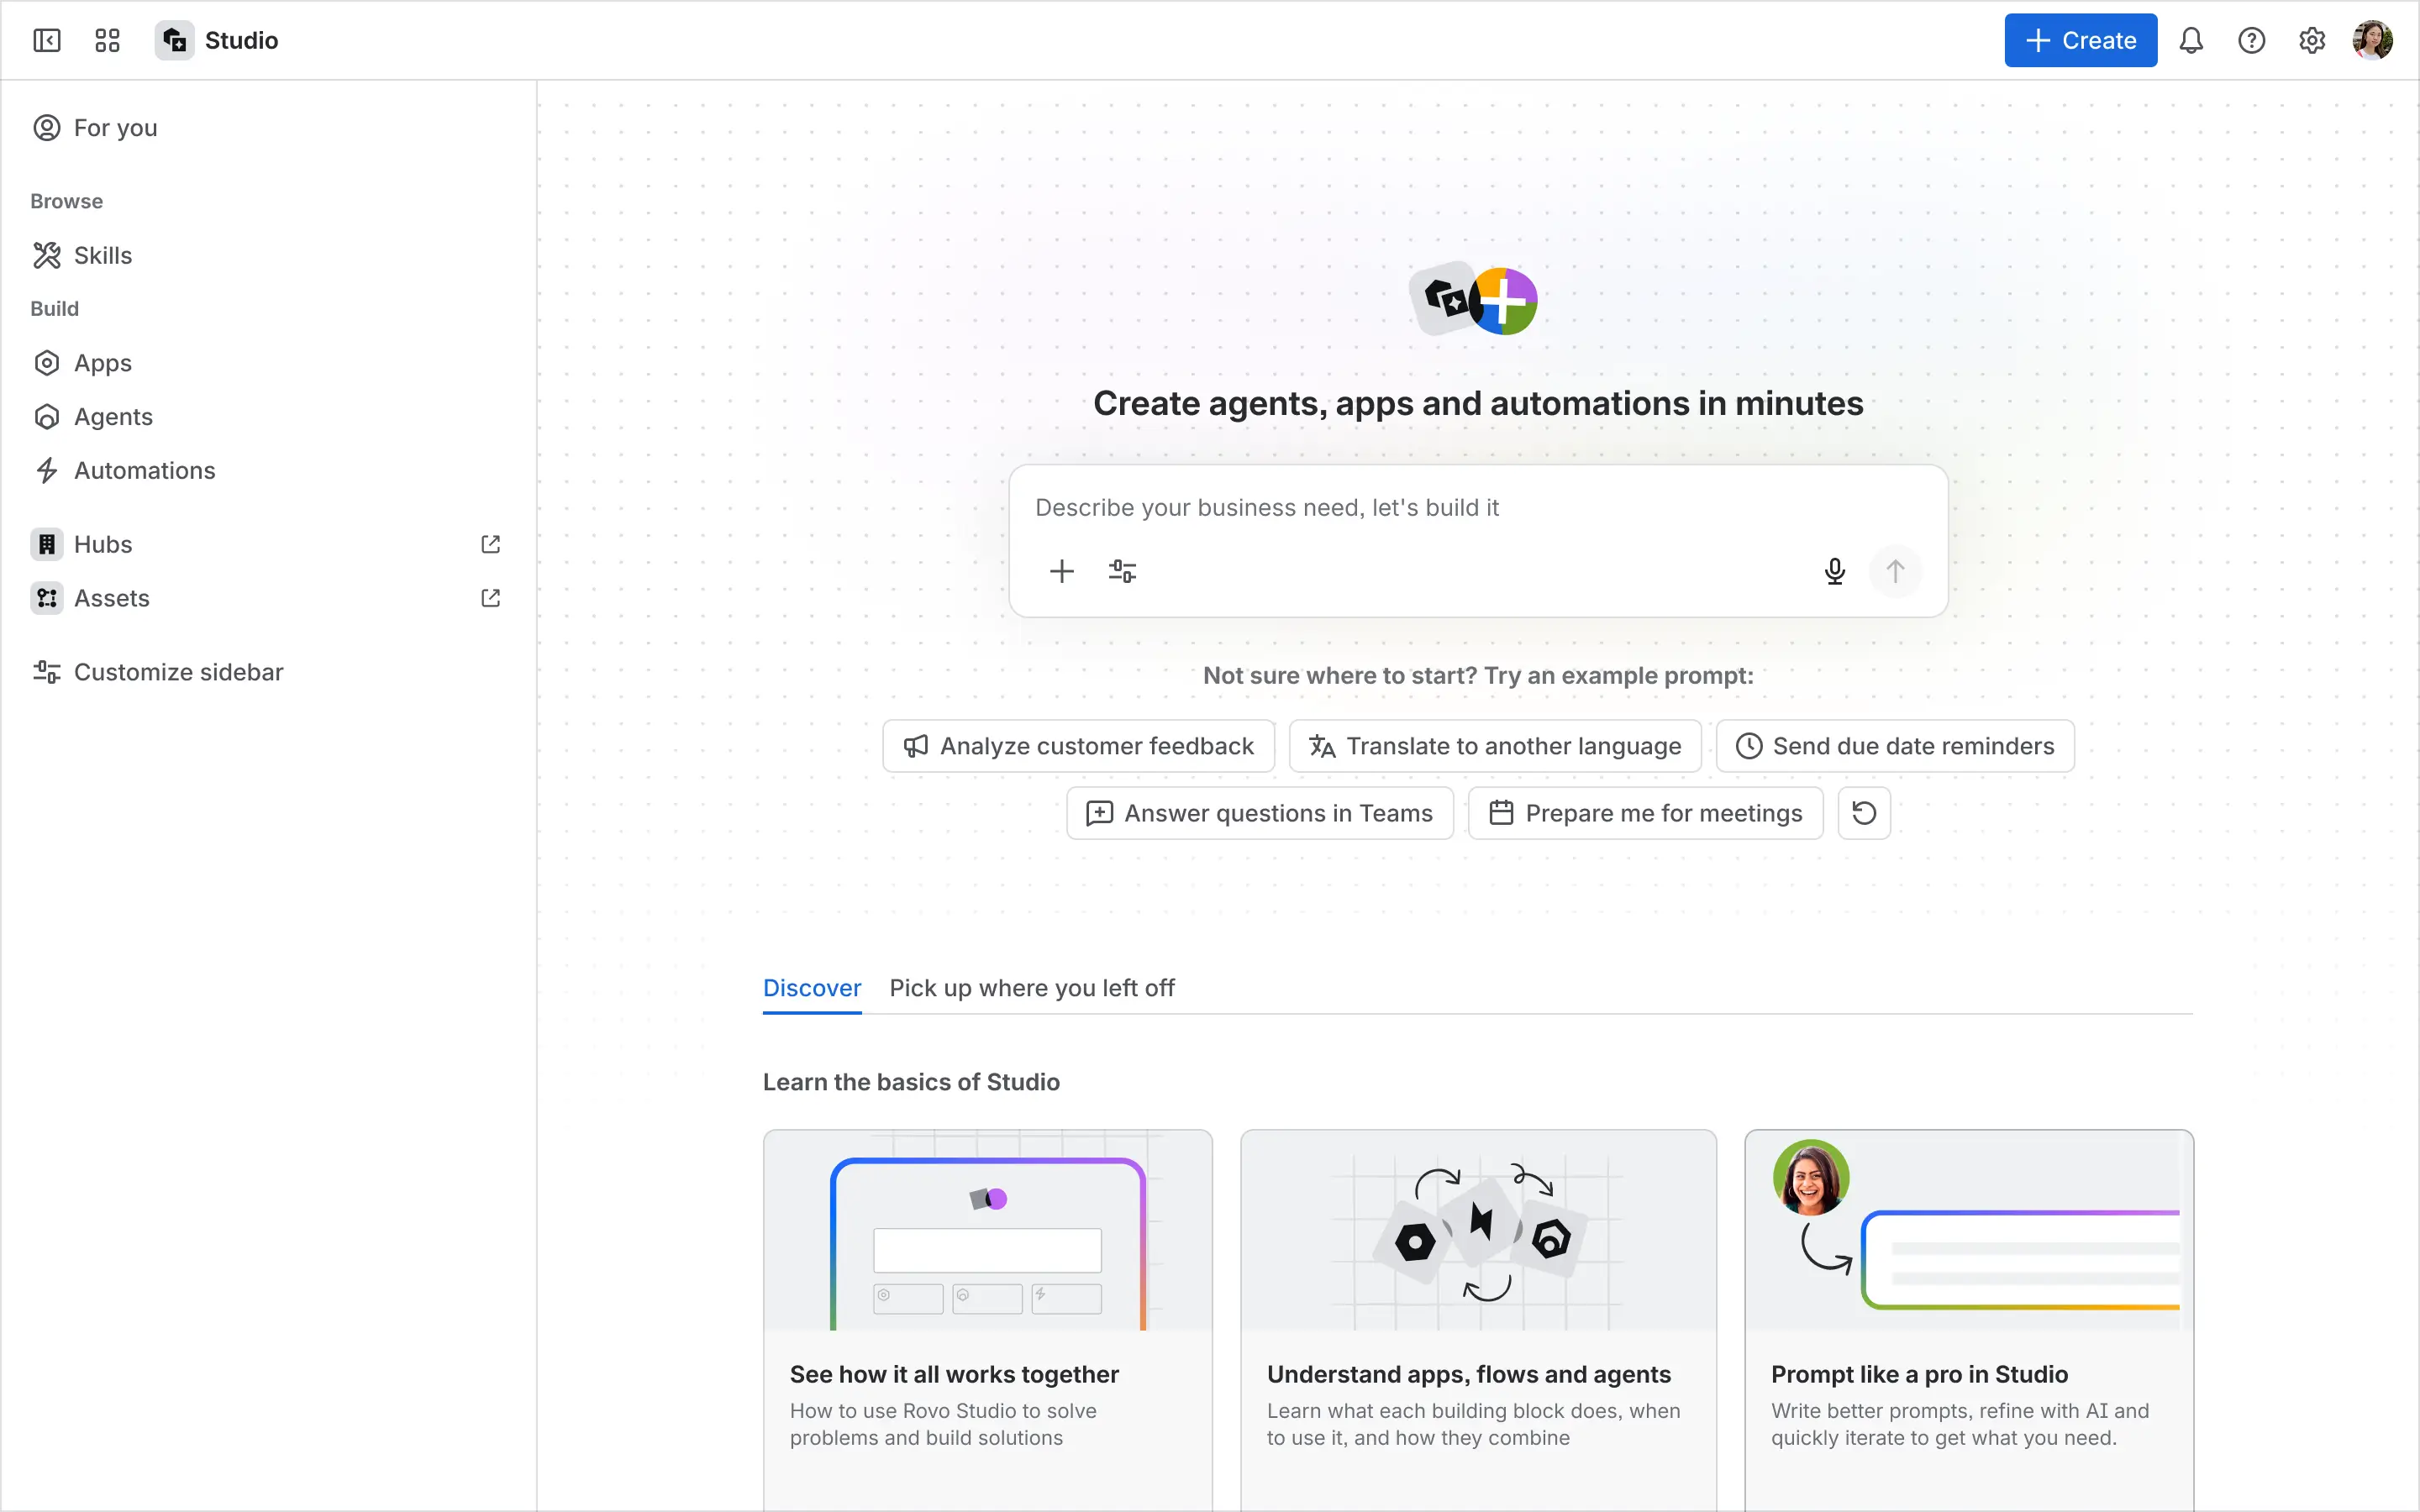This screenshot has height=1512, width=2420.
Task: Focus the Describe your business need input
Action: (x=1478, y=508)
